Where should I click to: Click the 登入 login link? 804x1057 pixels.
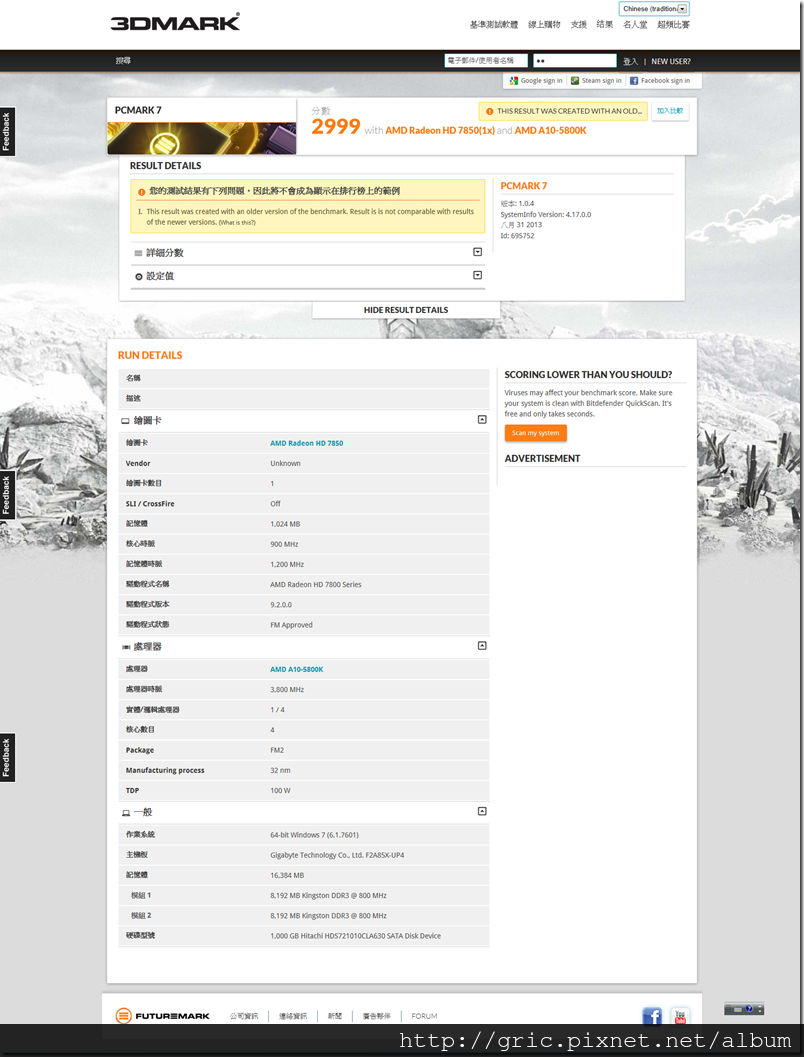click(630, 61)
